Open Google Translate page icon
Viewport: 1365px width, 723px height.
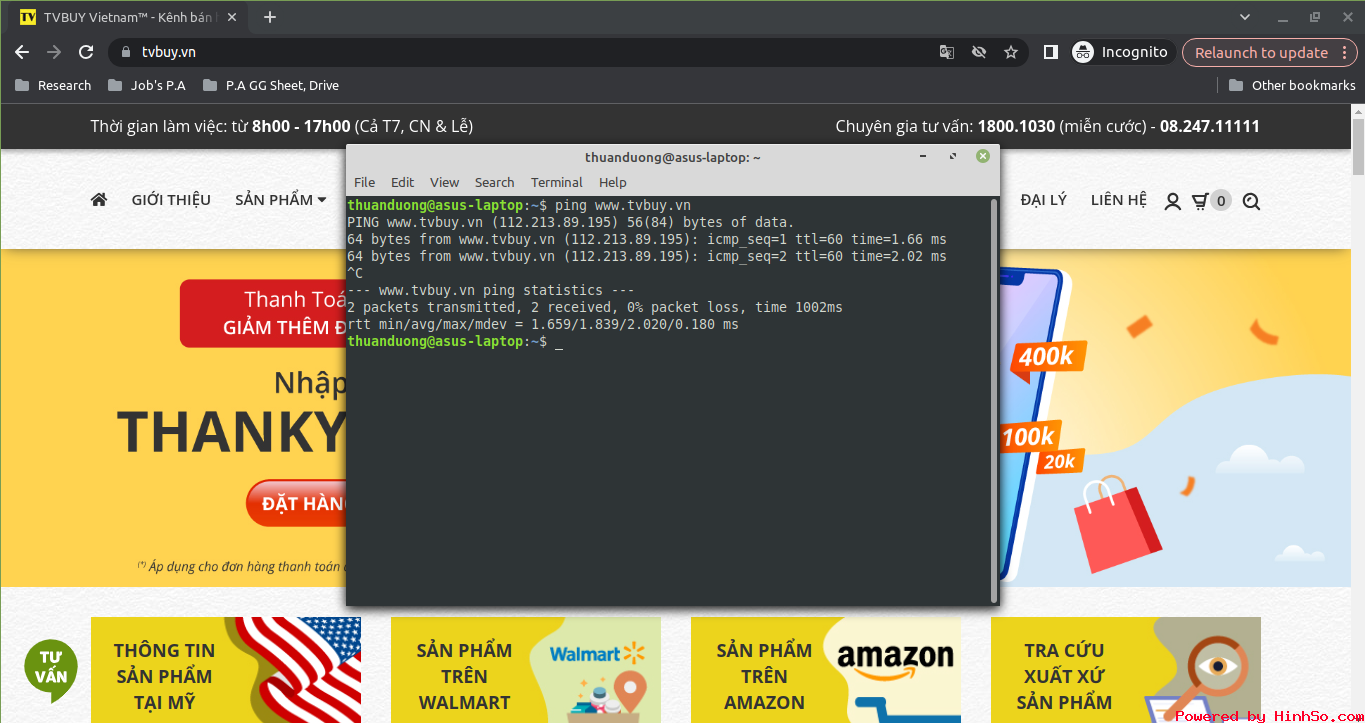point(946,52)
